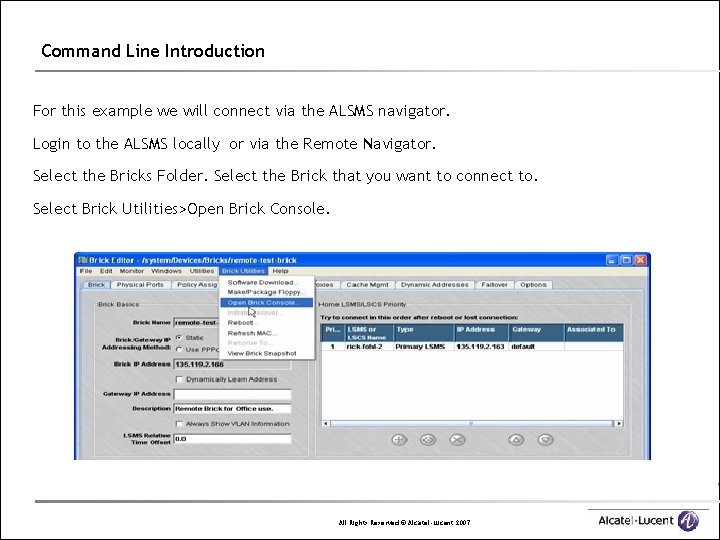Click the priority table horizontal scrollbar
This screenshot has width=720, height=540.
(472, 423)
